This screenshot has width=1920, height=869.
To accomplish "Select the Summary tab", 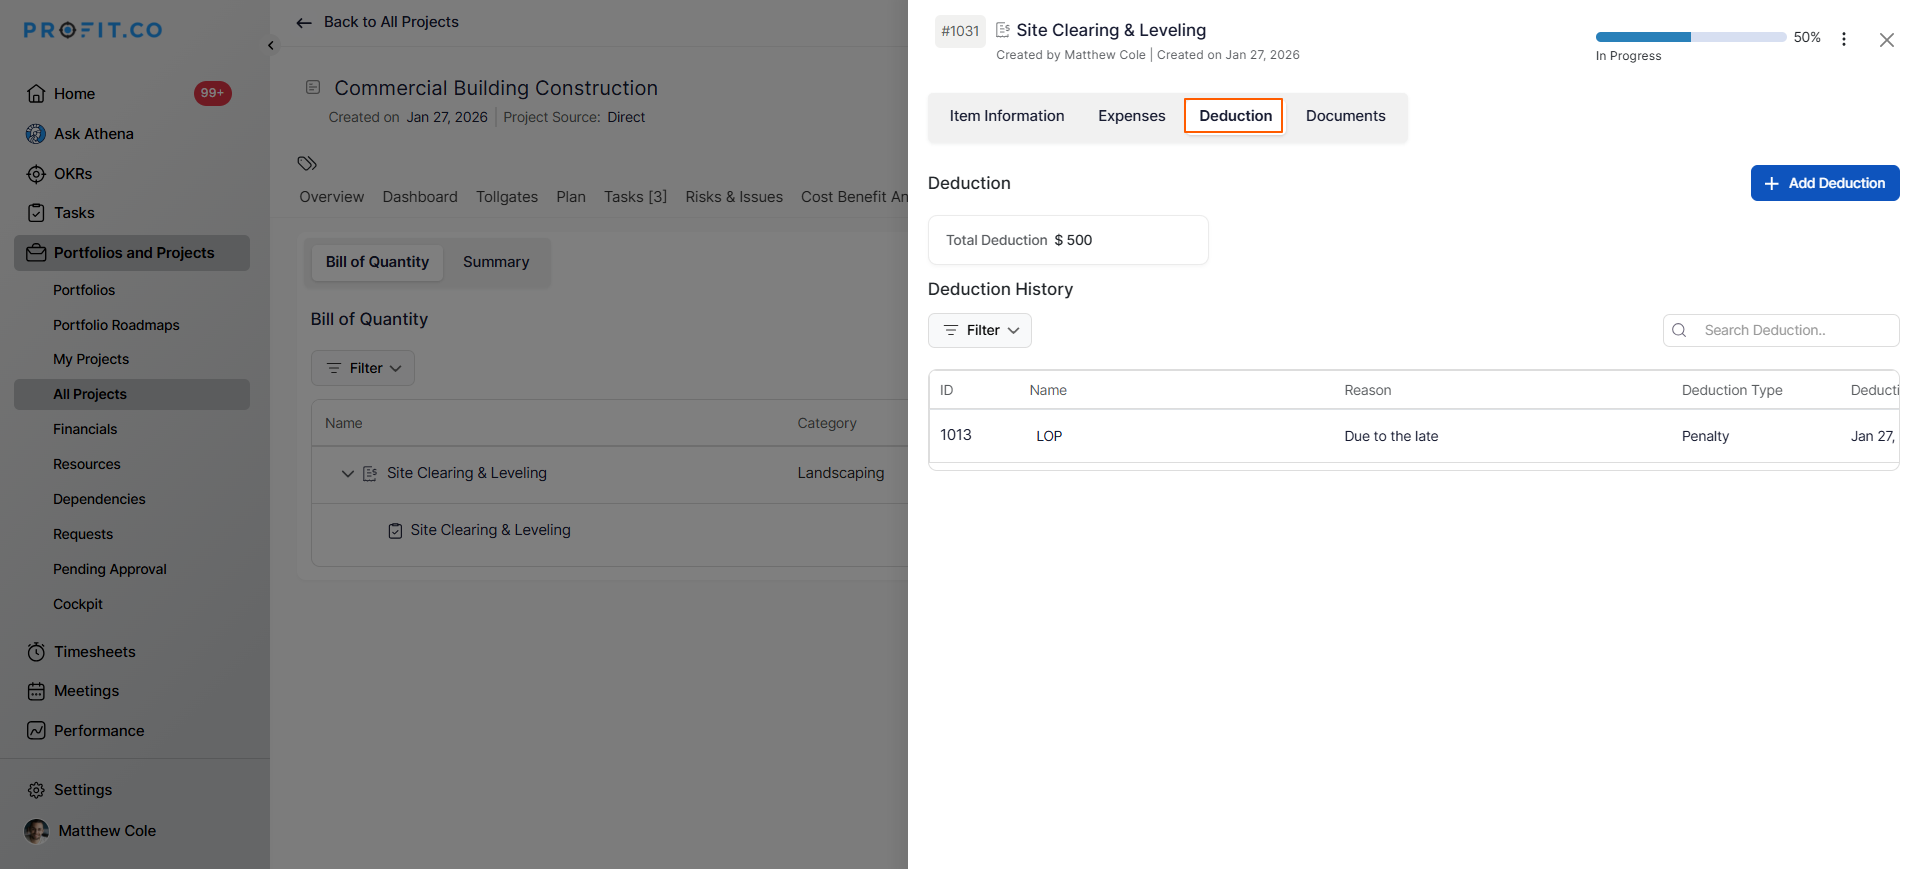I will (496, 262).
